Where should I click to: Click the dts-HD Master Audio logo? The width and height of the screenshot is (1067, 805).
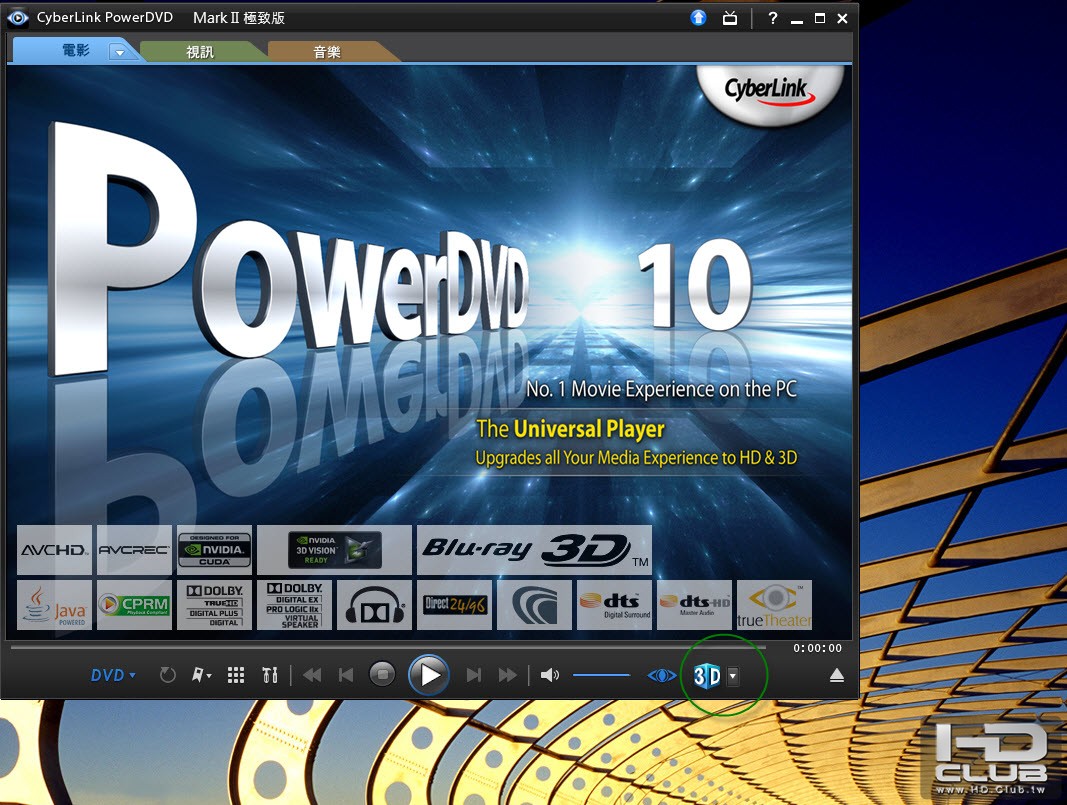(694, 604)
